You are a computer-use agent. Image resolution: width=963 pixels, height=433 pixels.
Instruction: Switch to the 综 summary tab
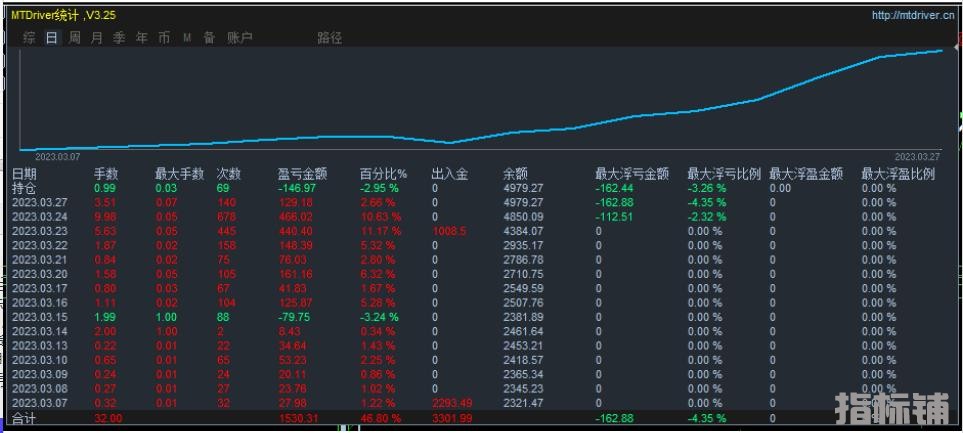[29, 38]
